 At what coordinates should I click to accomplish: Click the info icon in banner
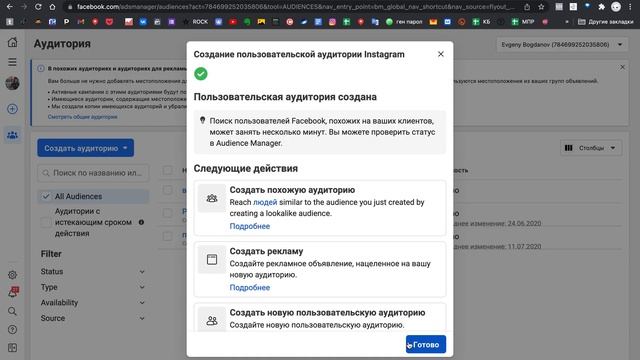click(41, 68)
